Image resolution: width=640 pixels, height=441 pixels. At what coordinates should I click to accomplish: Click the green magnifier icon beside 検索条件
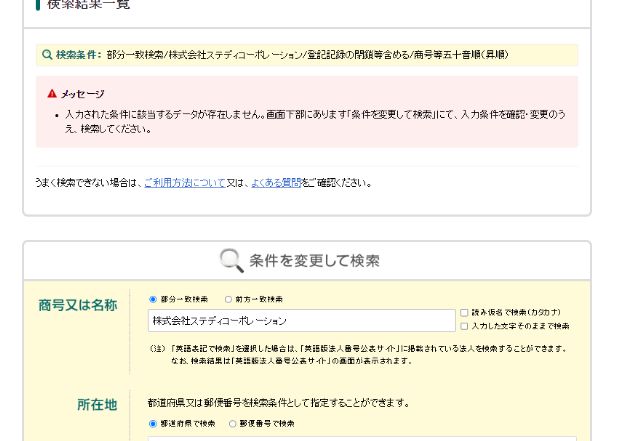(47, 55)
